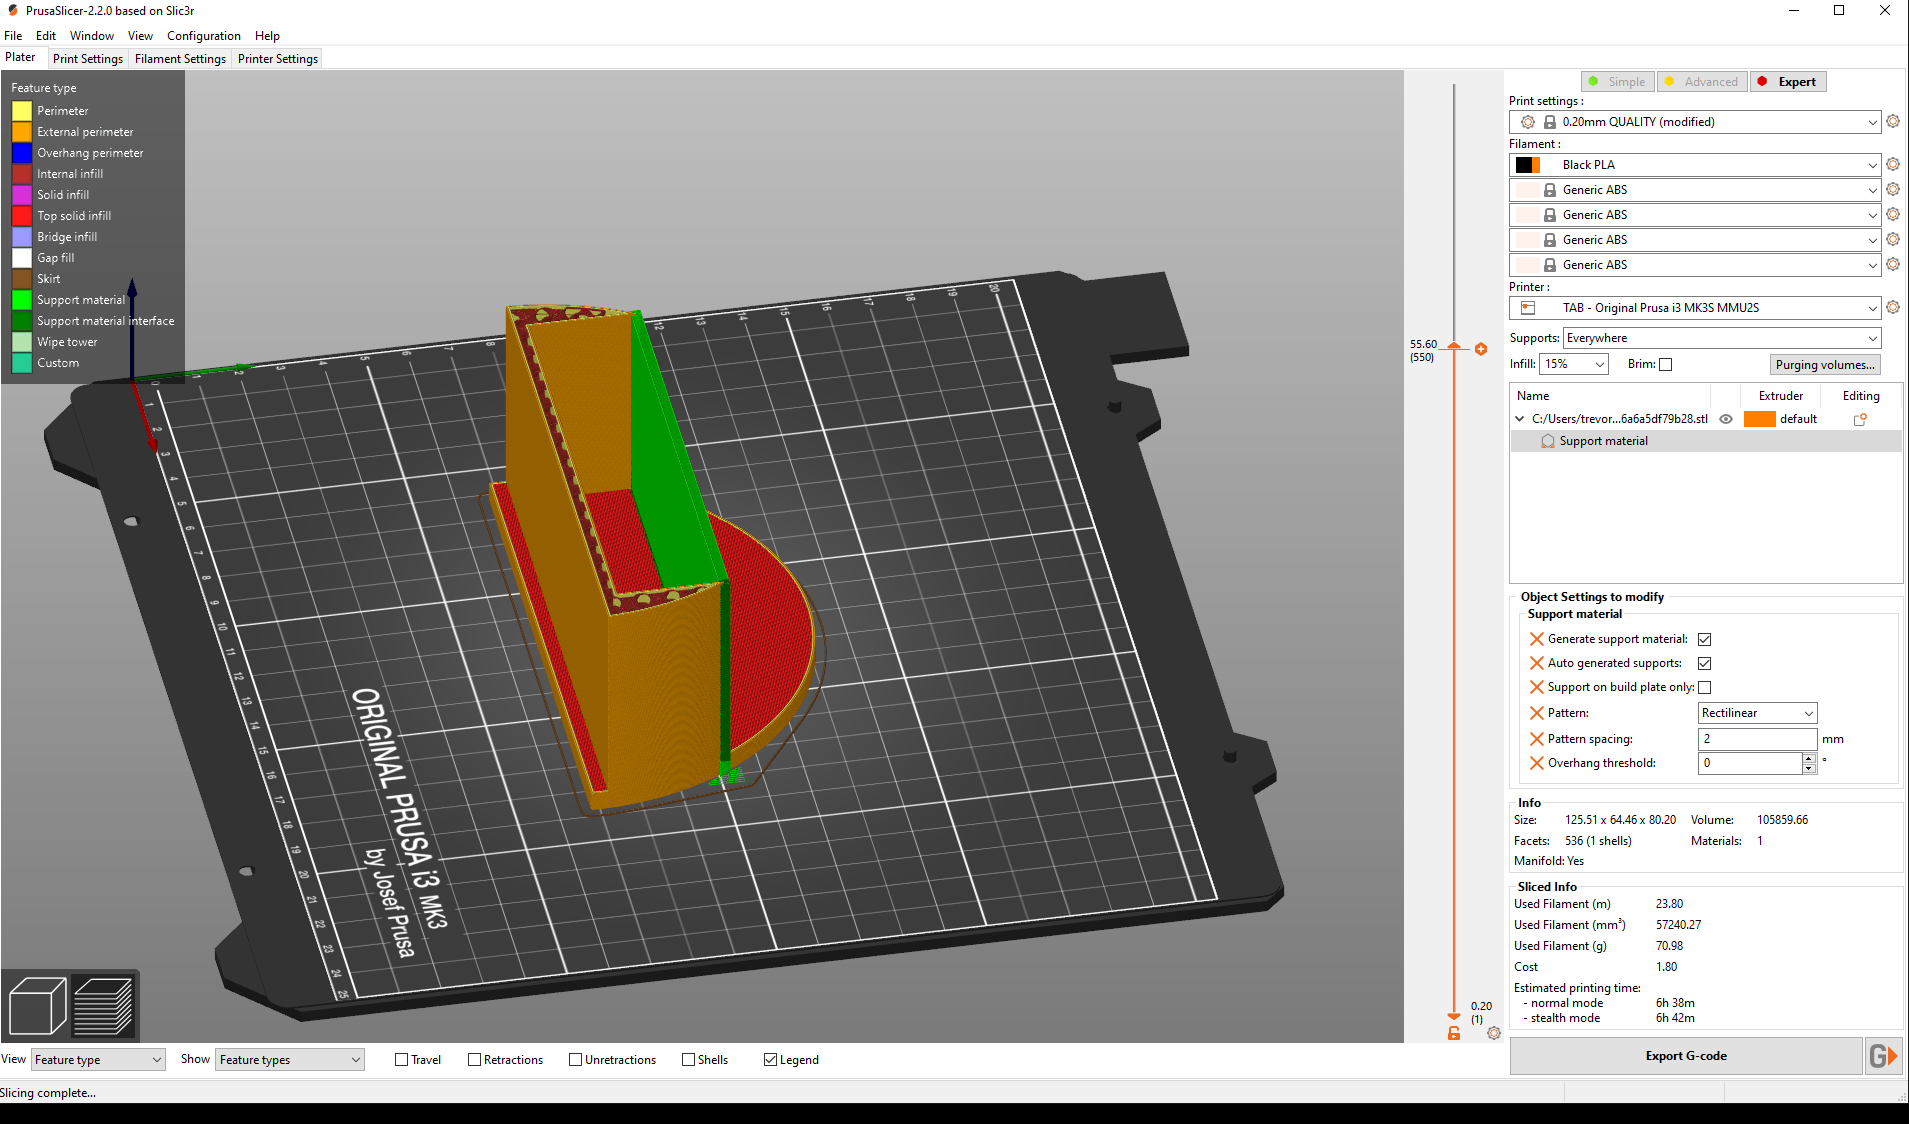Switch to the Print Settings tab
Viewport: 1909px width, 1124px height.
(x=88, y=59)
